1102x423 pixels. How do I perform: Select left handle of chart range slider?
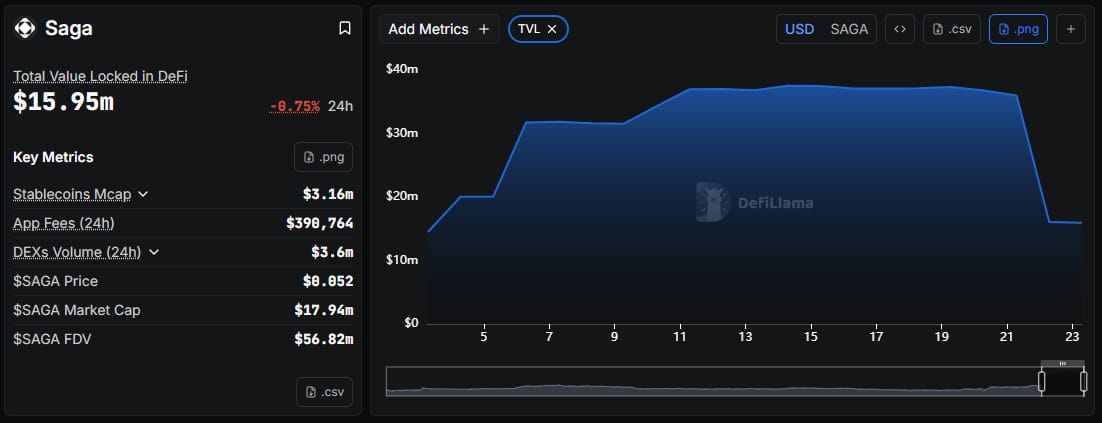pyautogui.click(x=1042, y=382)
